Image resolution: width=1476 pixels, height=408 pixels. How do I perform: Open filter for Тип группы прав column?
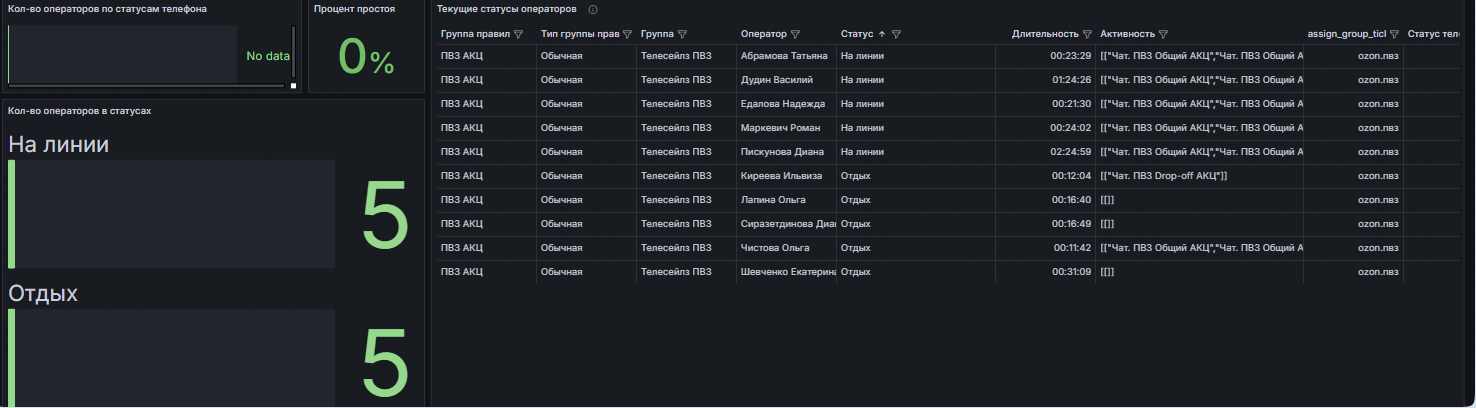[x=627, y=34]
